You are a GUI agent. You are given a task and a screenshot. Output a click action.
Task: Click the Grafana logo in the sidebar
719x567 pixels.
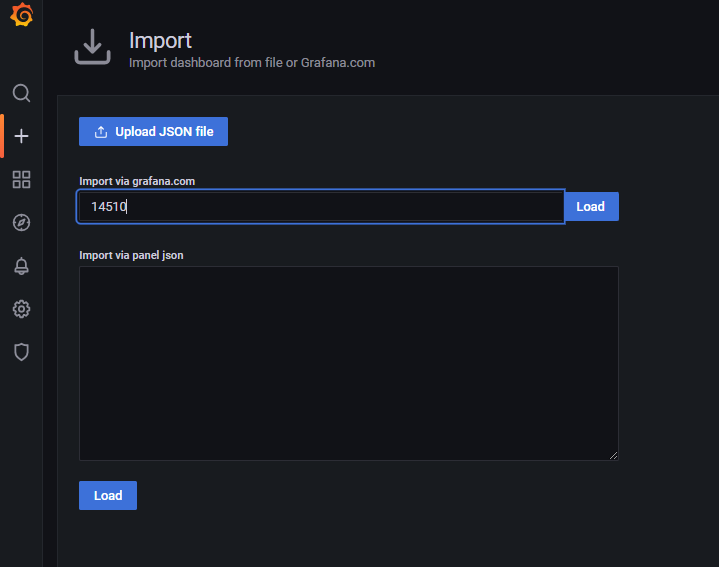22,15
